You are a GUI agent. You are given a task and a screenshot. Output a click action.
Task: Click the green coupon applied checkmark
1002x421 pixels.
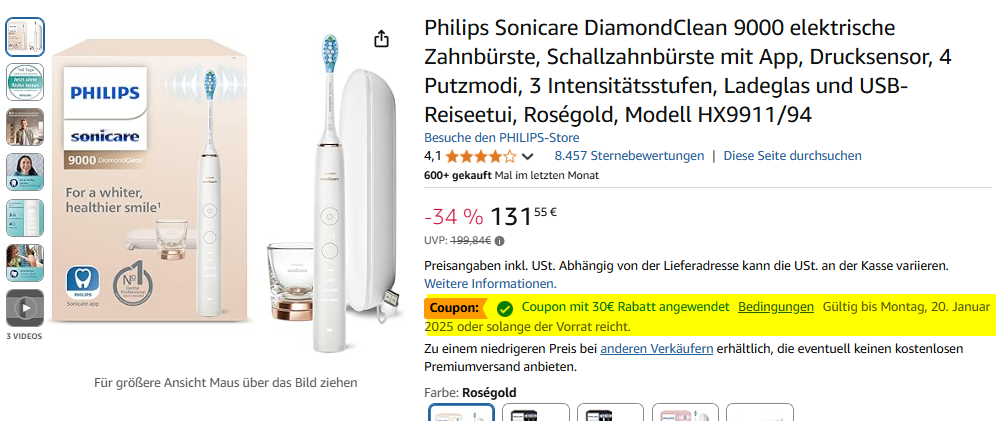point(505,307)
